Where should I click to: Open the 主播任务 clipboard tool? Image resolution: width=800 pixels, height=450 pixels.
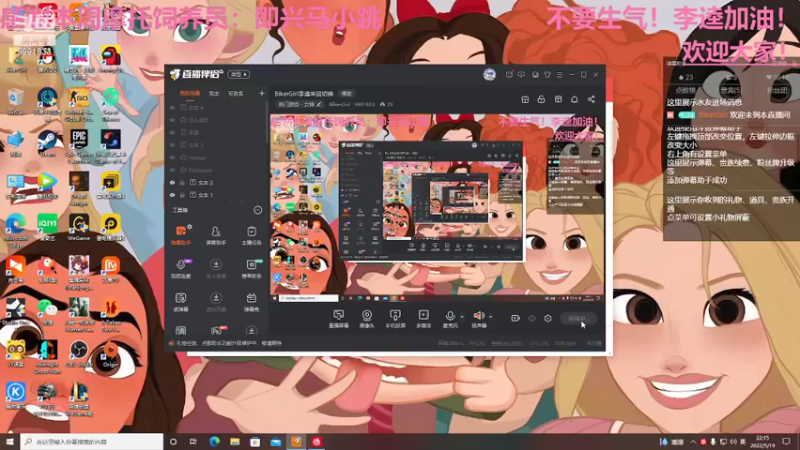[251, 235]
